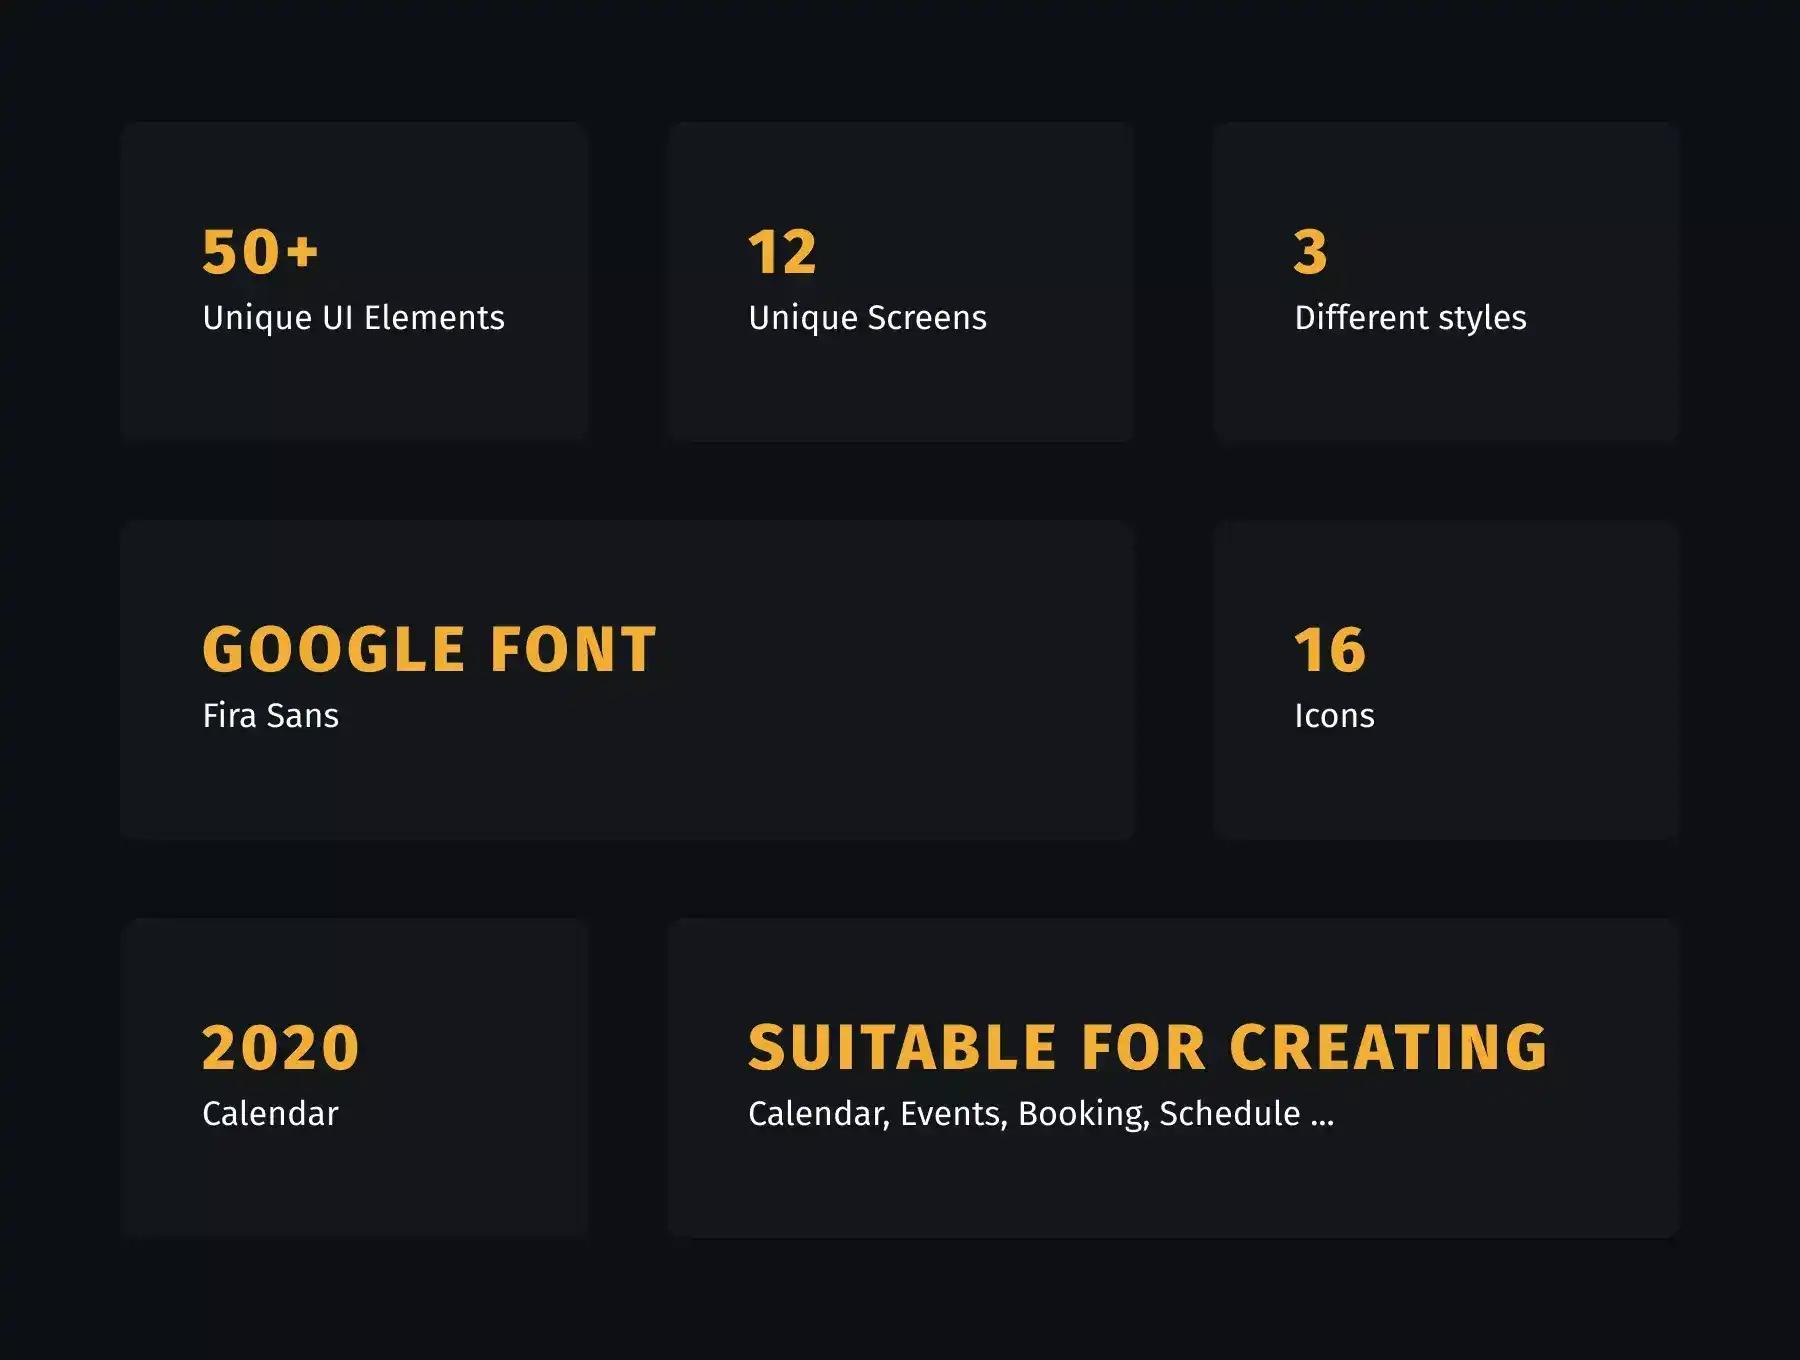Click the orange "16" number
The height and width of the screenshot is (1360, 1800).
pyautogui.click(x=1329, y=649)
